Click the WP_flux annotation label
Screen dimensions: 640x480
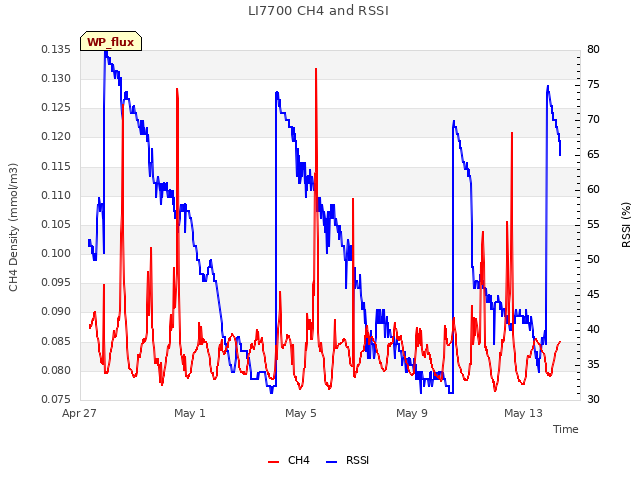tap(111, 42)
